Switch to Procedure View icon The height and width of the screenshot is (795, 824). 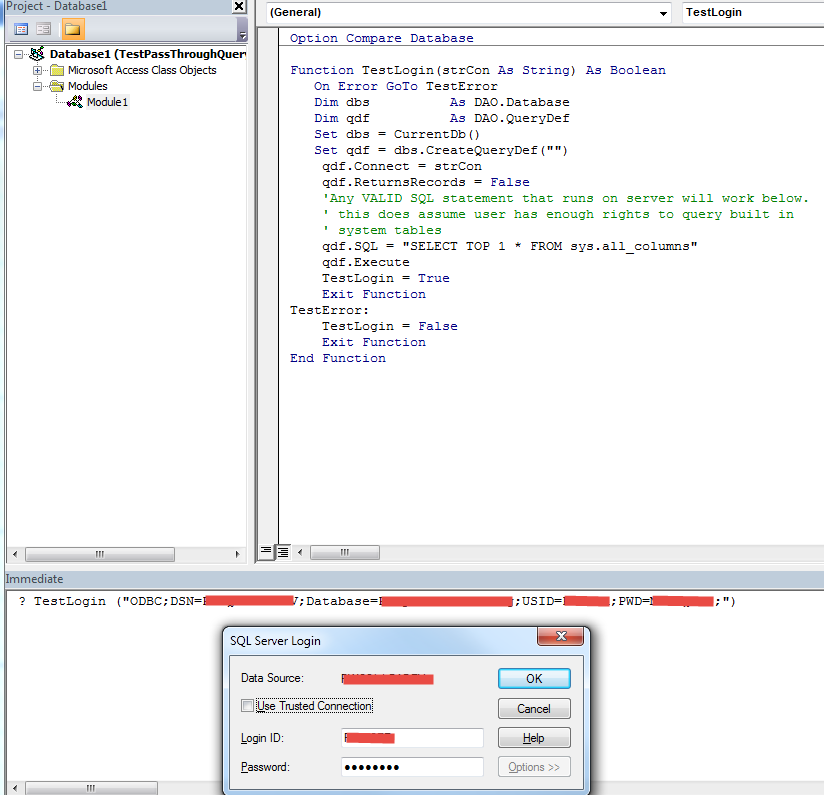(x=266, y=551)
